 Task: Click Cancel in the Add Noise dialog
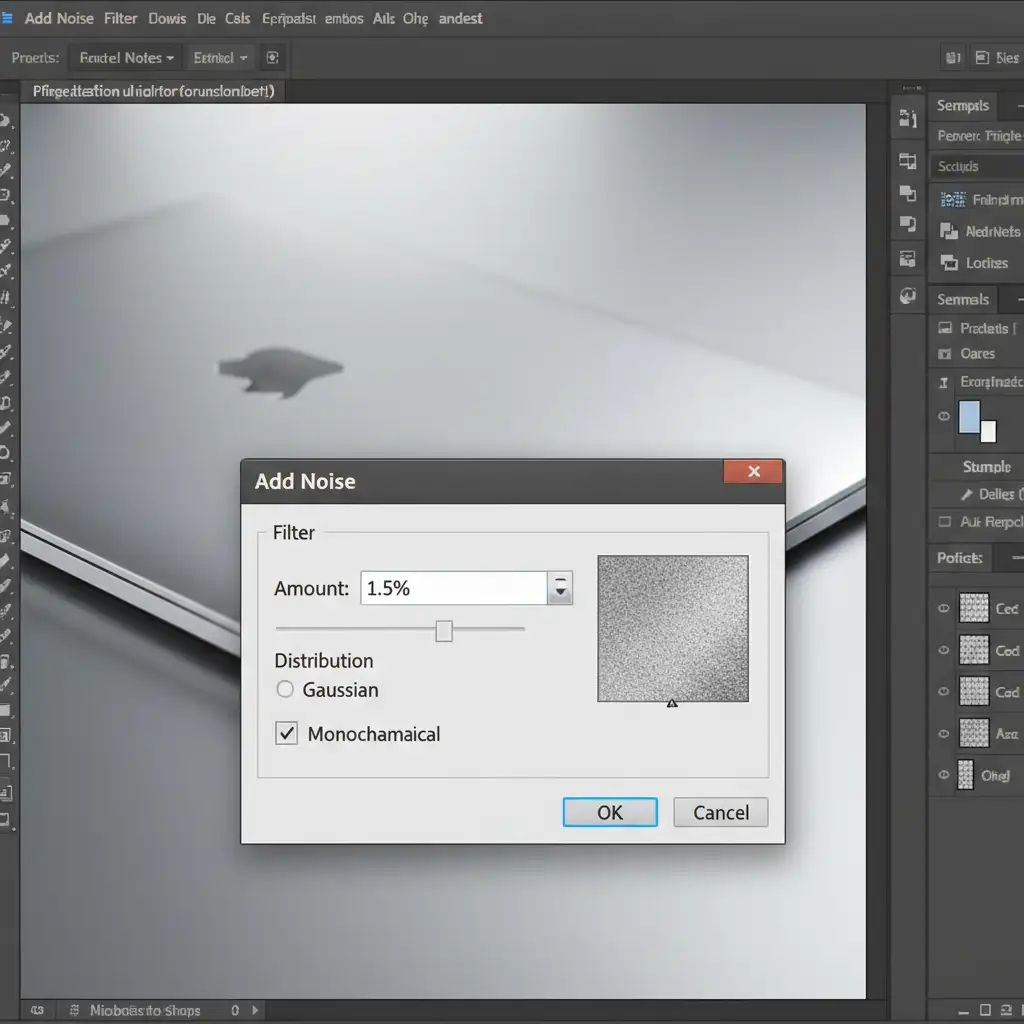coord(720,813)
